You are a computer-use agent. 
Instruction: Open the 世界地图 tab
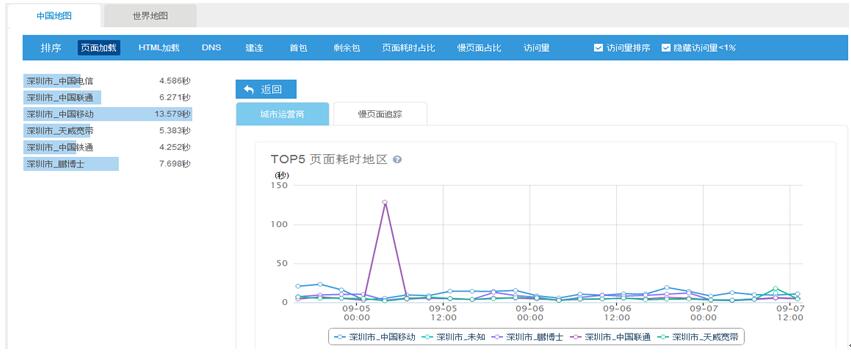click(150, 16)
